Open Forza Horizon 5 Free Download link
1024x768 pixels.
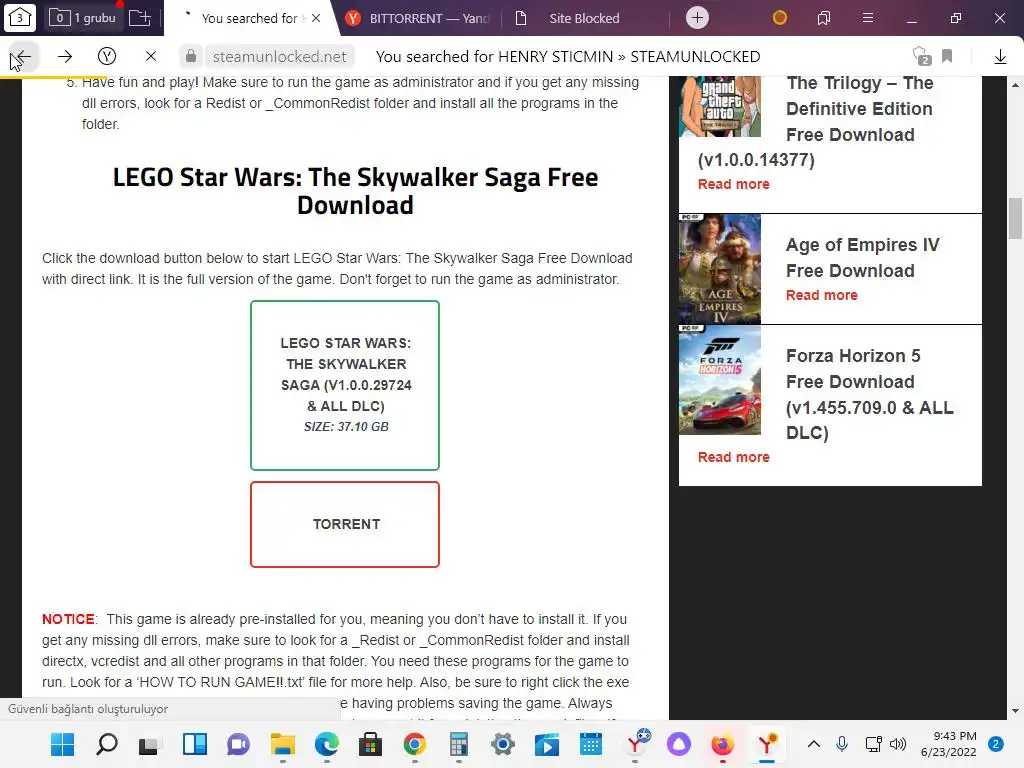click(869, 394)
